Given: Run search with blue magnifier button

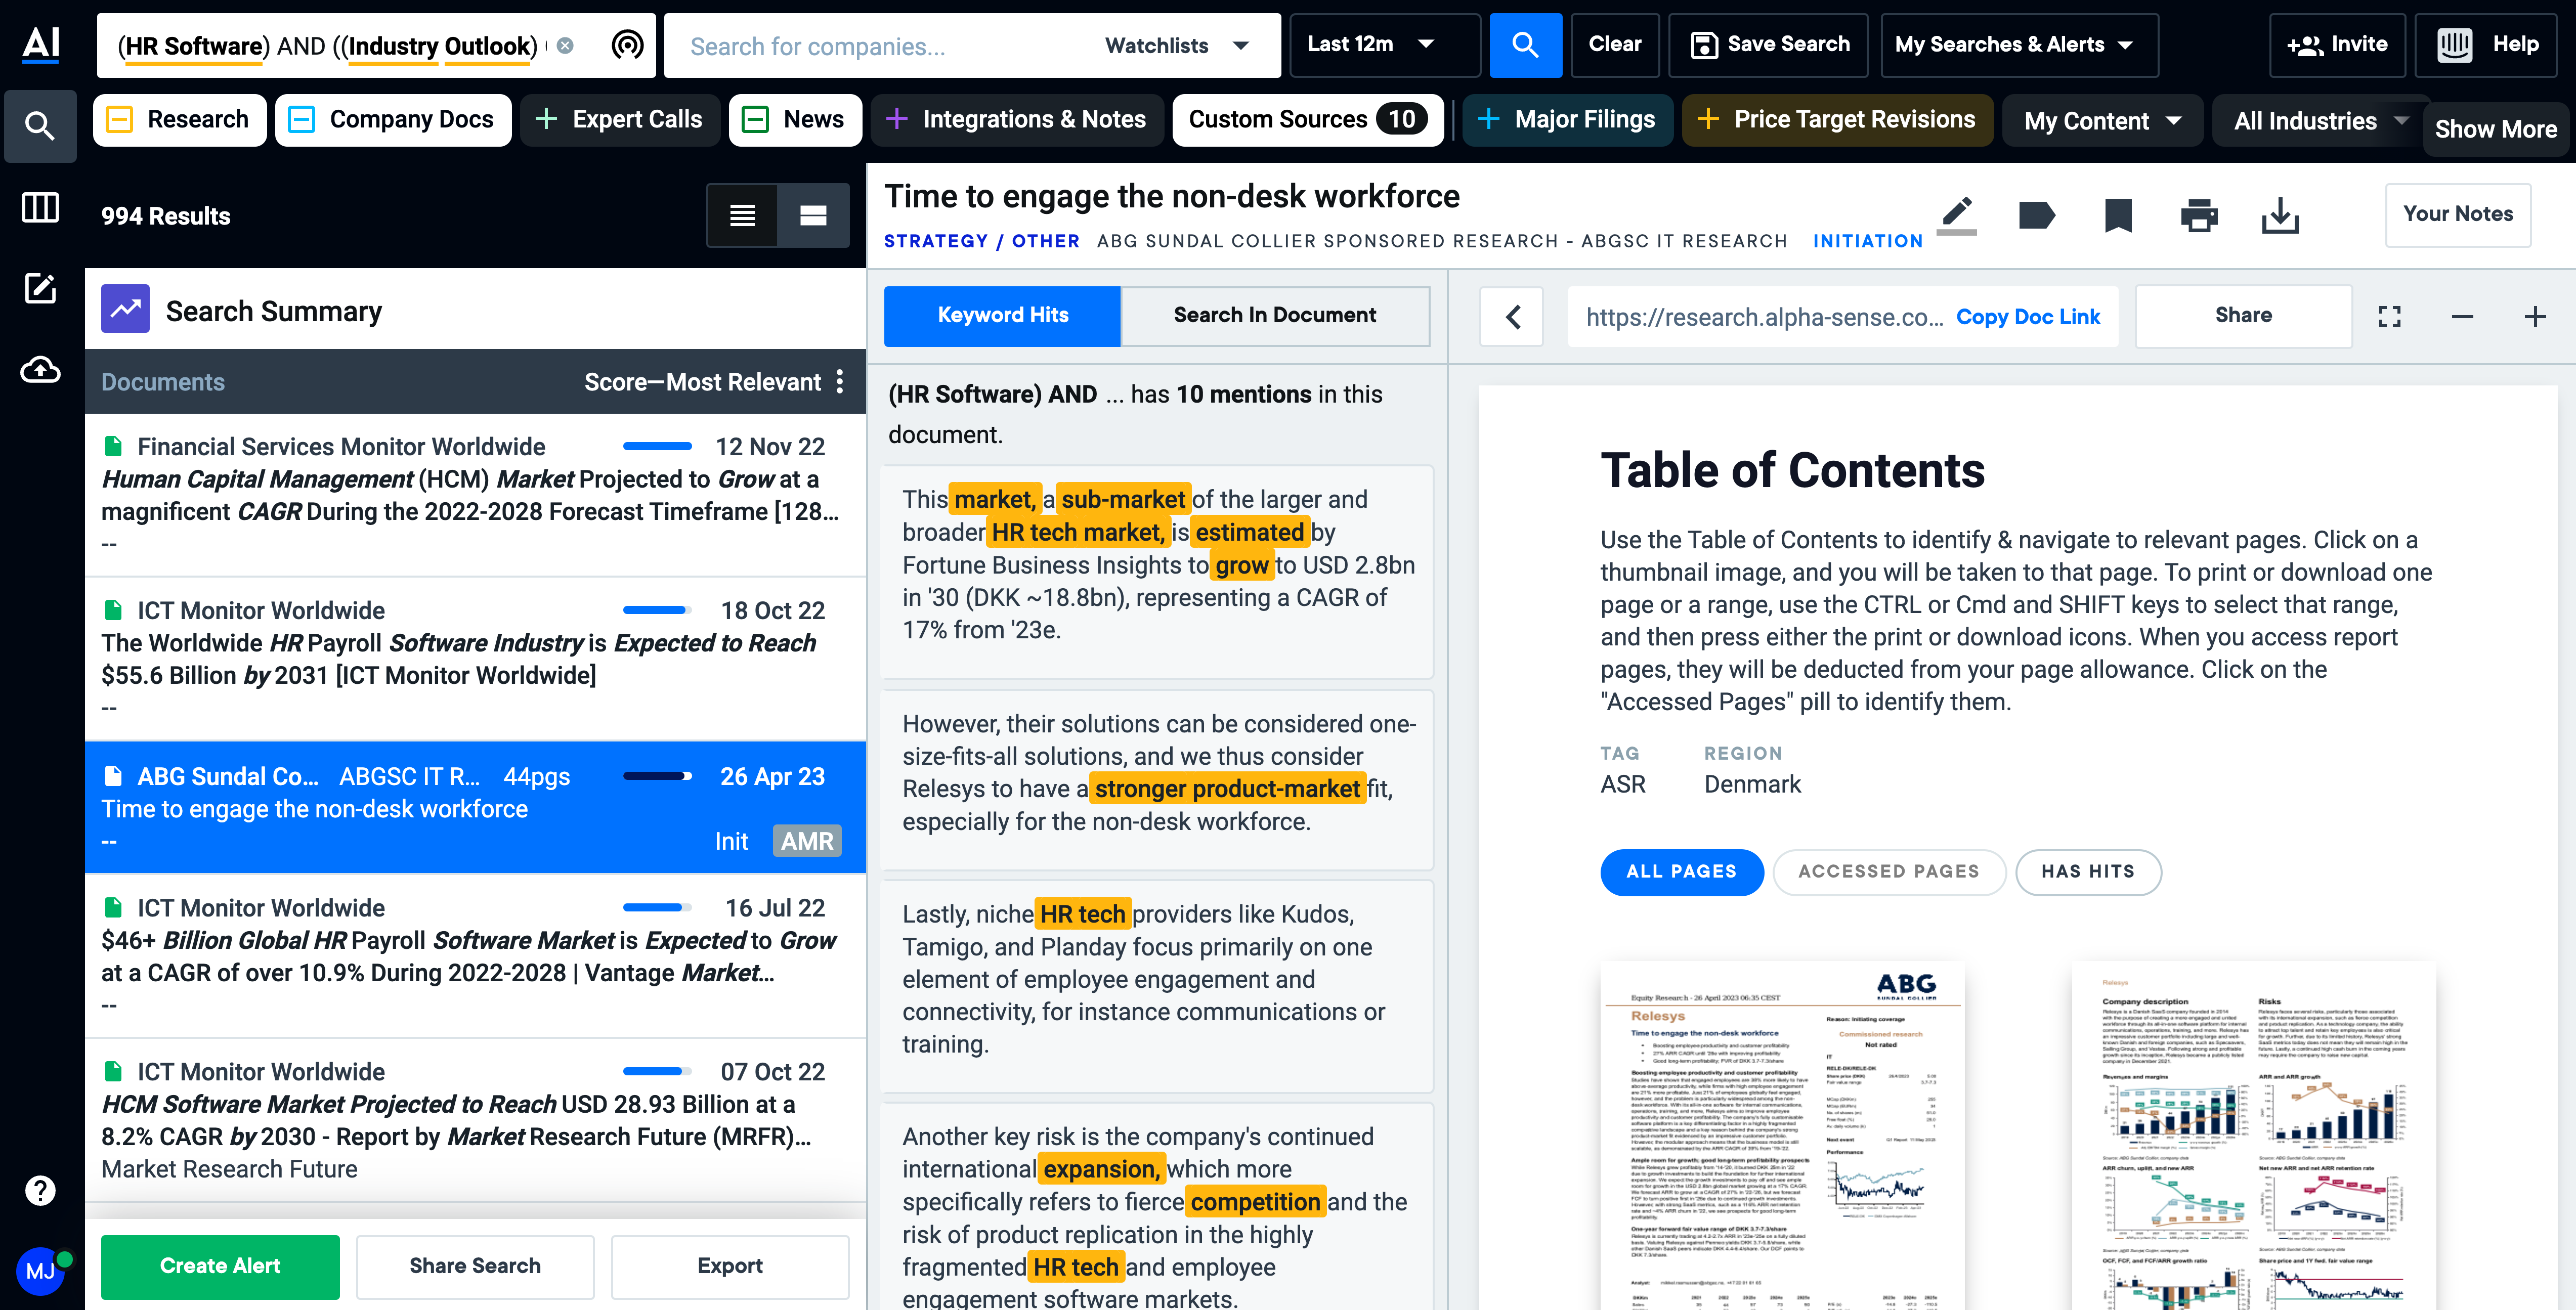Looking at the screenshot, I should (1525, 45).
